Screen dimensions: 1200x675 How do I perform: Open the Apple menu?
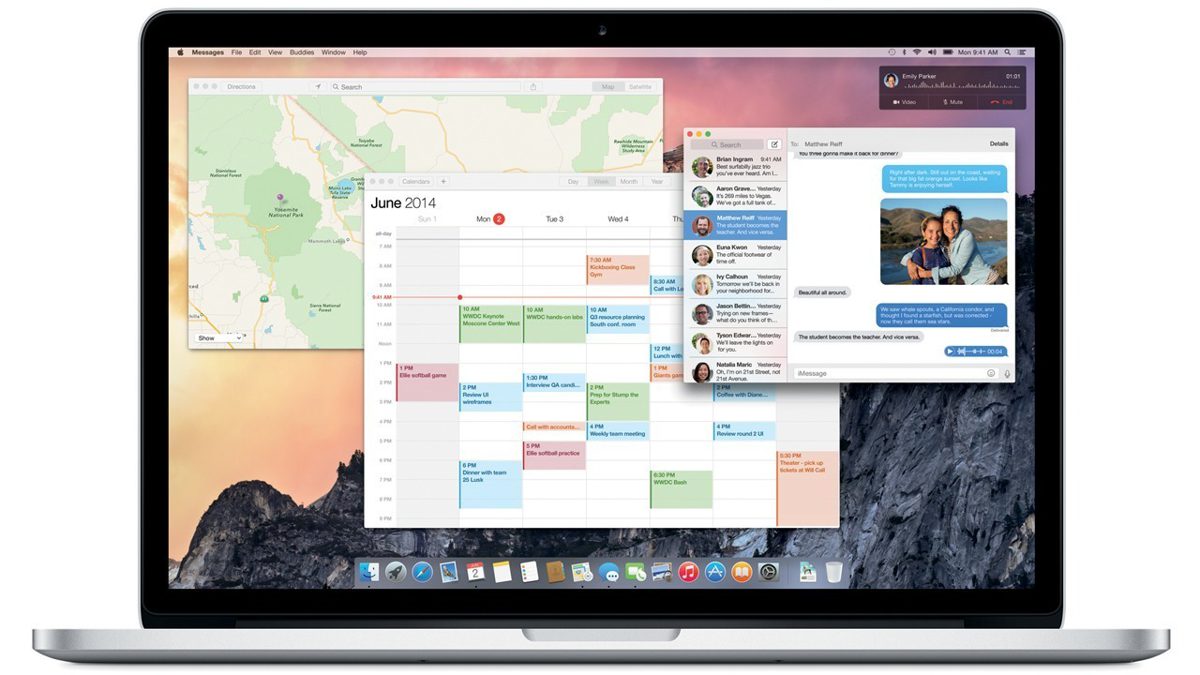(181, 52)
